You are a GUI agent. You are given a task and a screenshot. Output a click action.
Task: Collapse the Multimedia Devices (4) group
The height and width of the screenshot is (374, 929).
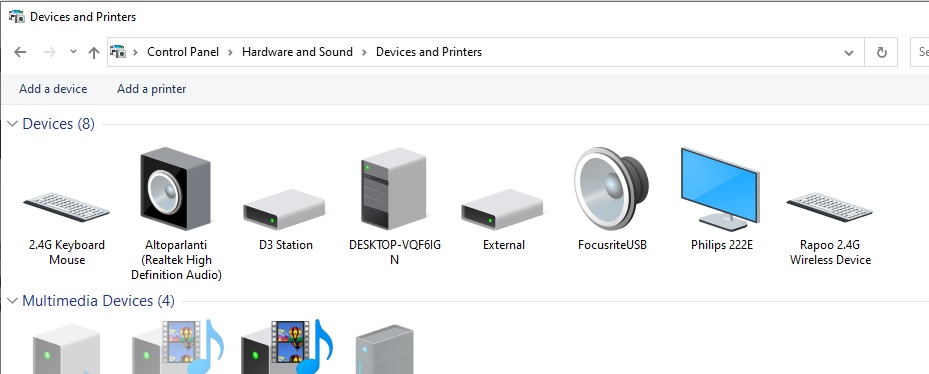[x=12, y=301]
